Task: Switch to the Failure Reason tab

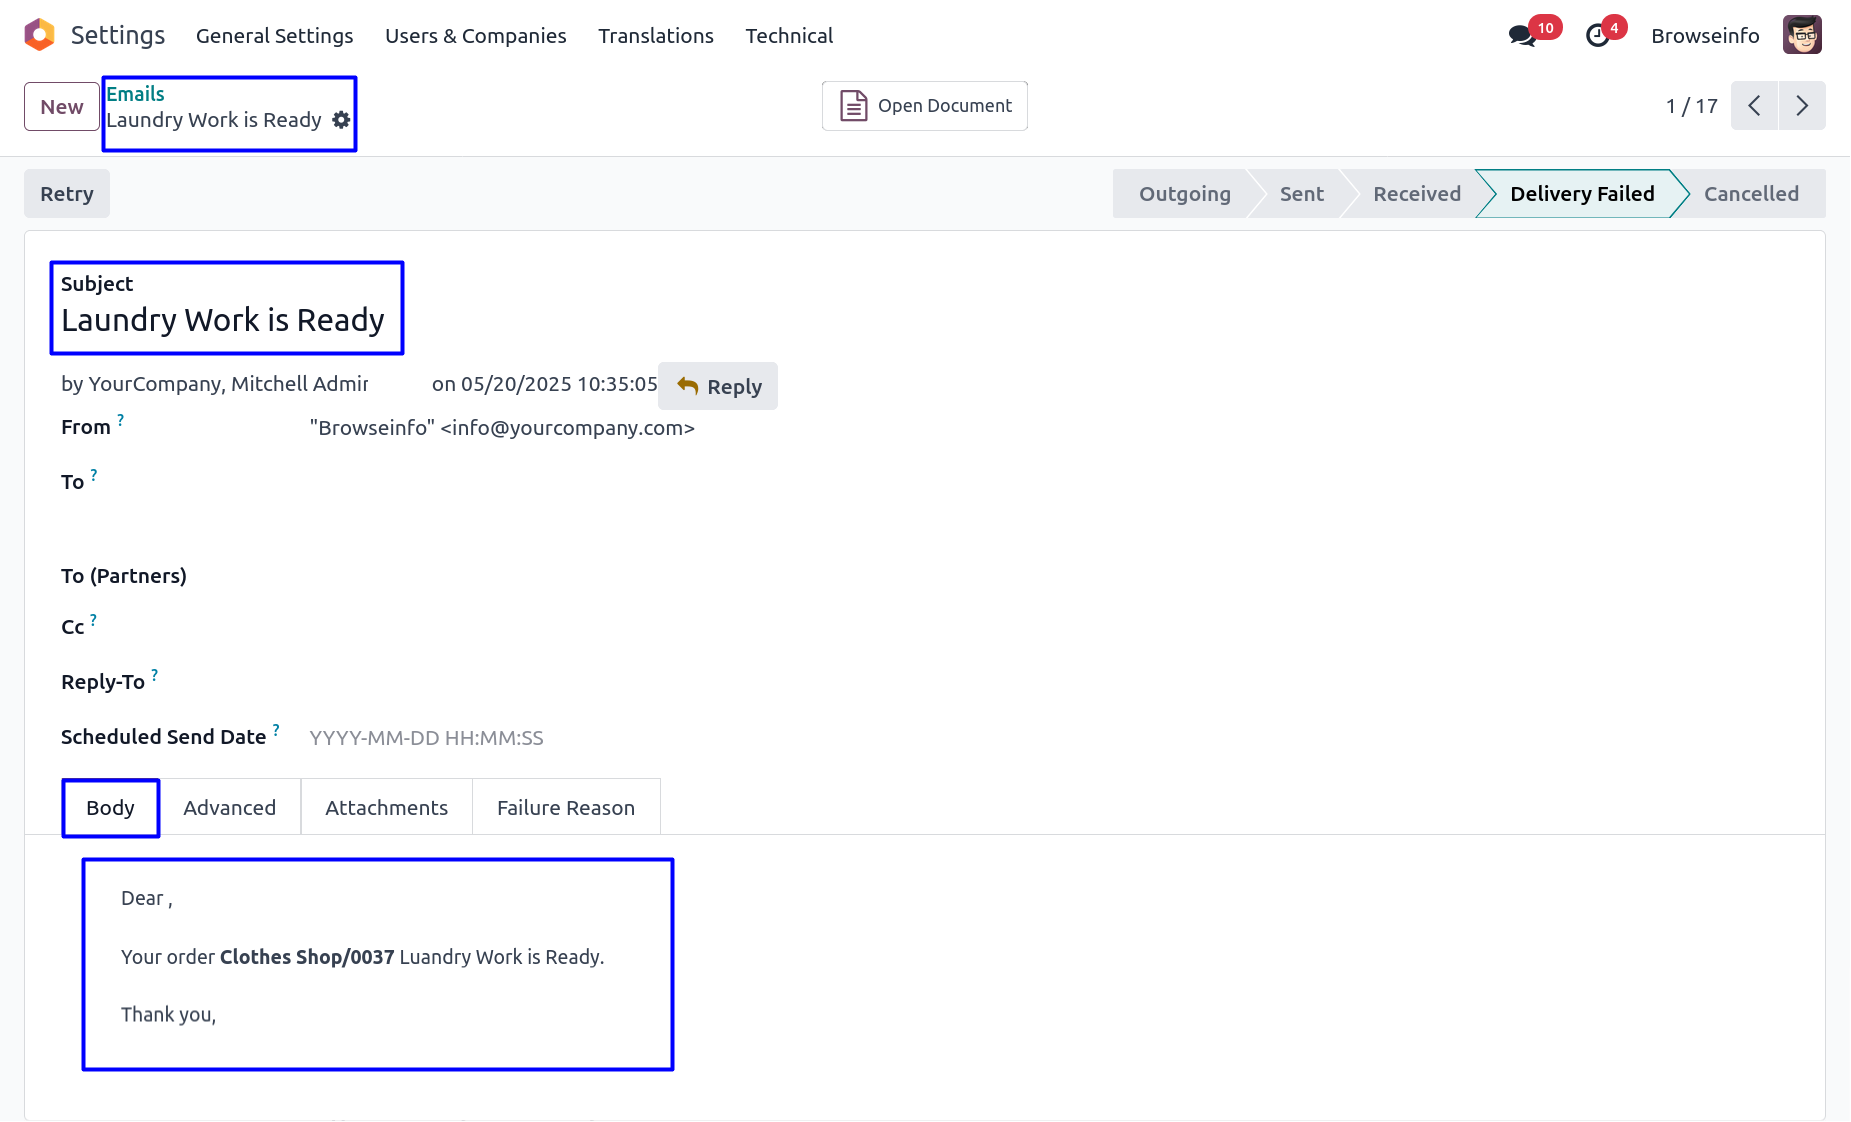Action: 565,807
